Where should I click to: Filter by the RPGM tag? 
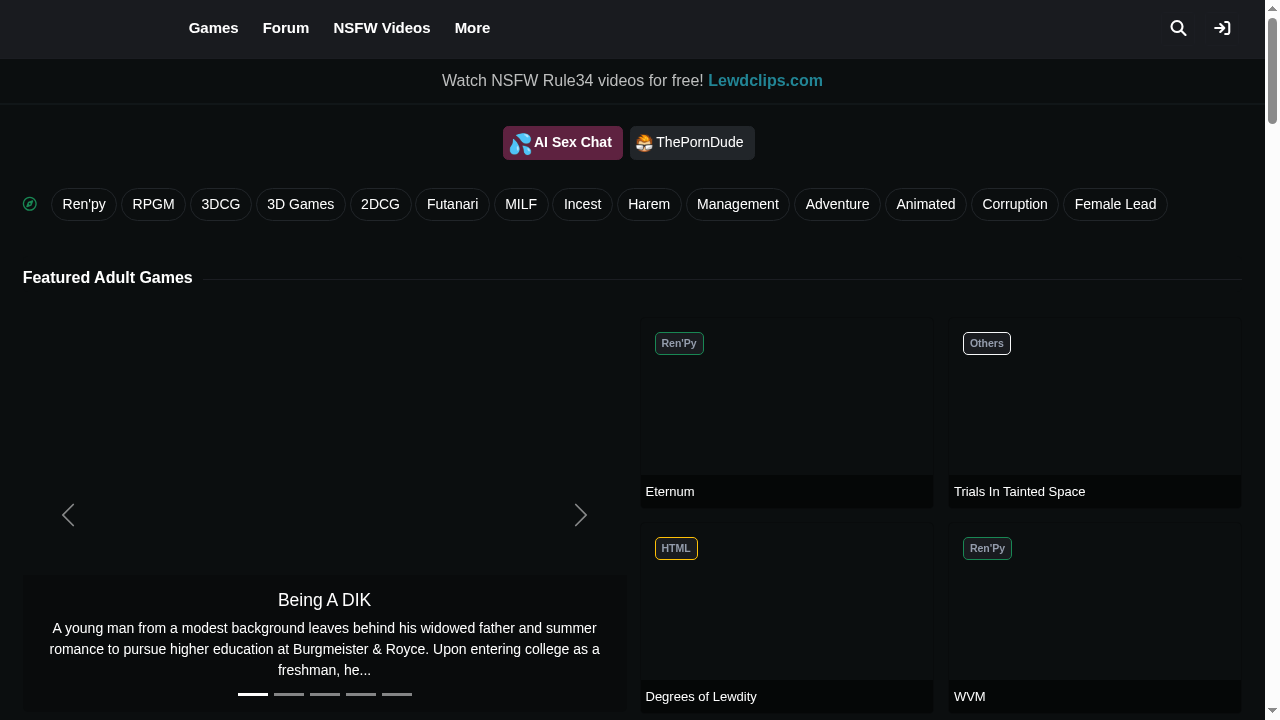[153, 204]
